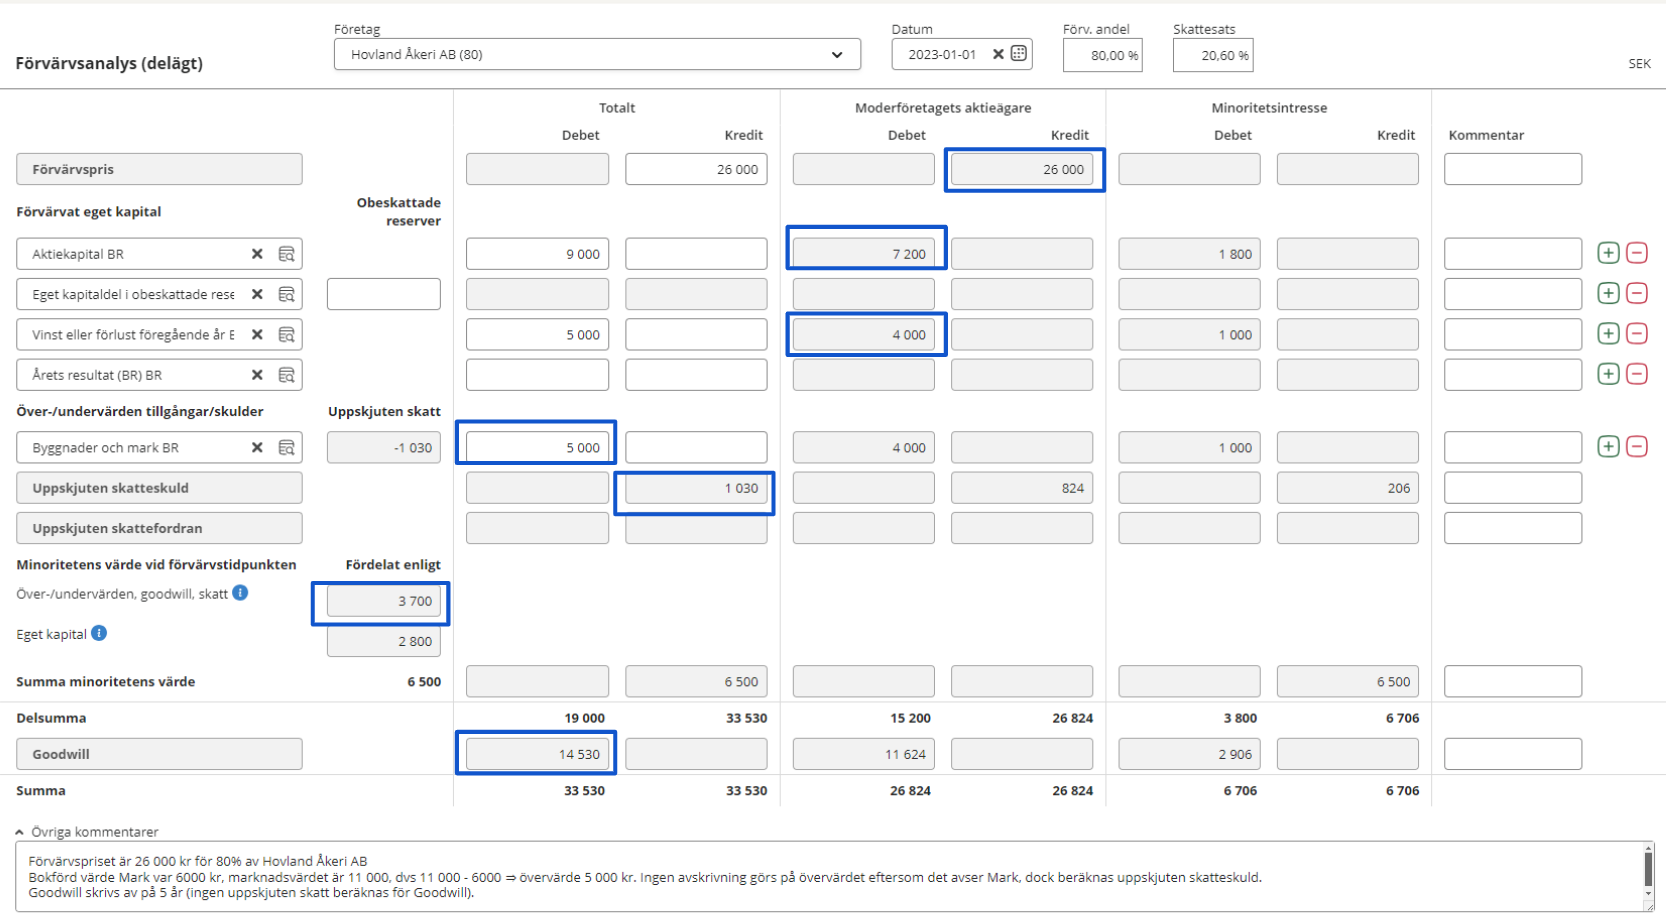Select the Uppskjuten skatteskuld button

[159, 488]
